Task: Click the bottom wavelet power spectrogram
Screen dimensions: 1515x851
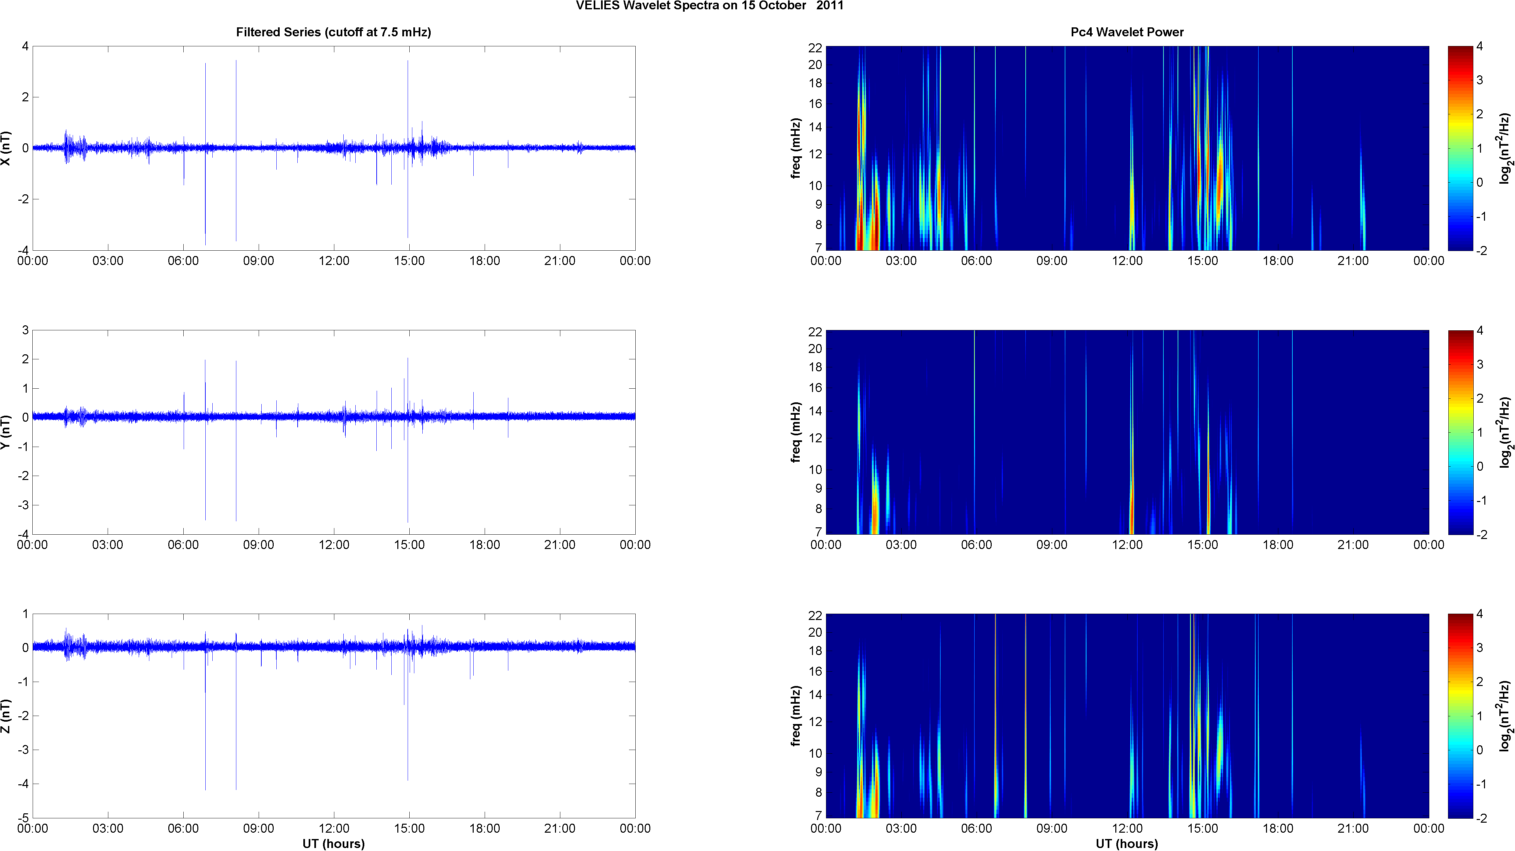Action: click(x=1126, y=716)
